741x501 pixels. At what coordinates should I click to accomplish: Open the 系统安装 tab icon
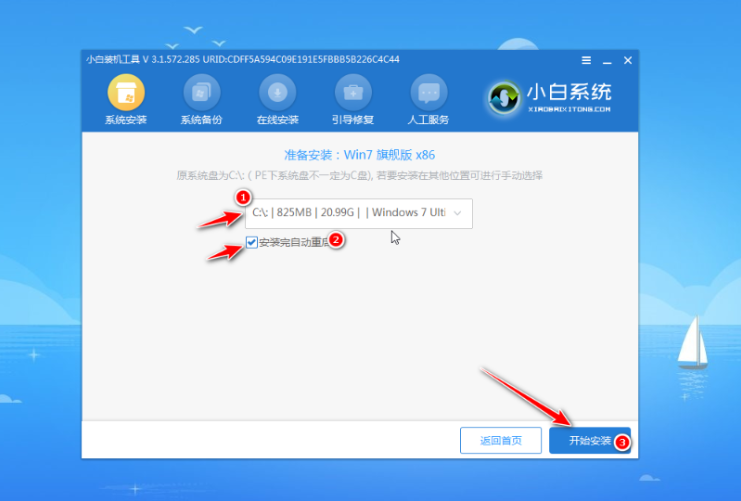coord(126,93)
